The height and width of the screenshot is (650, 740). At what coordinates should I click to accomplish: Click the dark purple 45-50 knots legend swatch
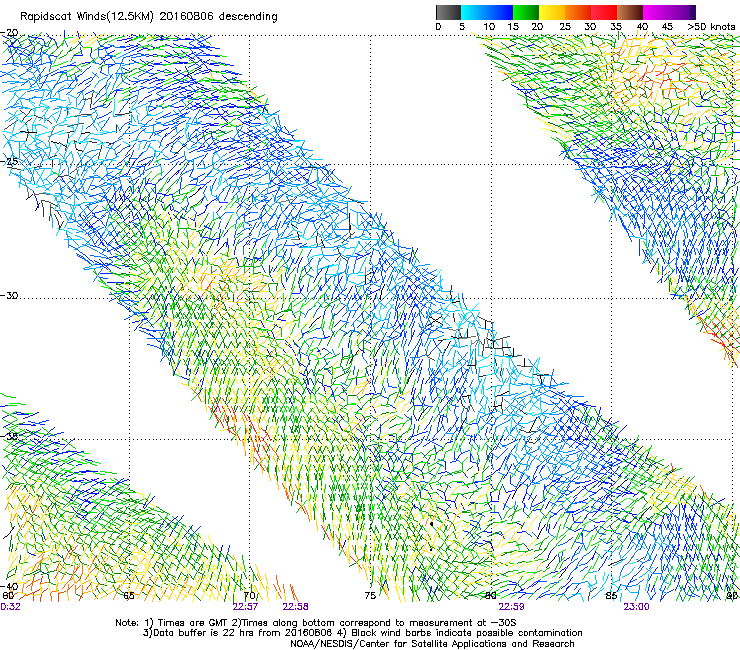pyautogui.click(x=682, y=12)
